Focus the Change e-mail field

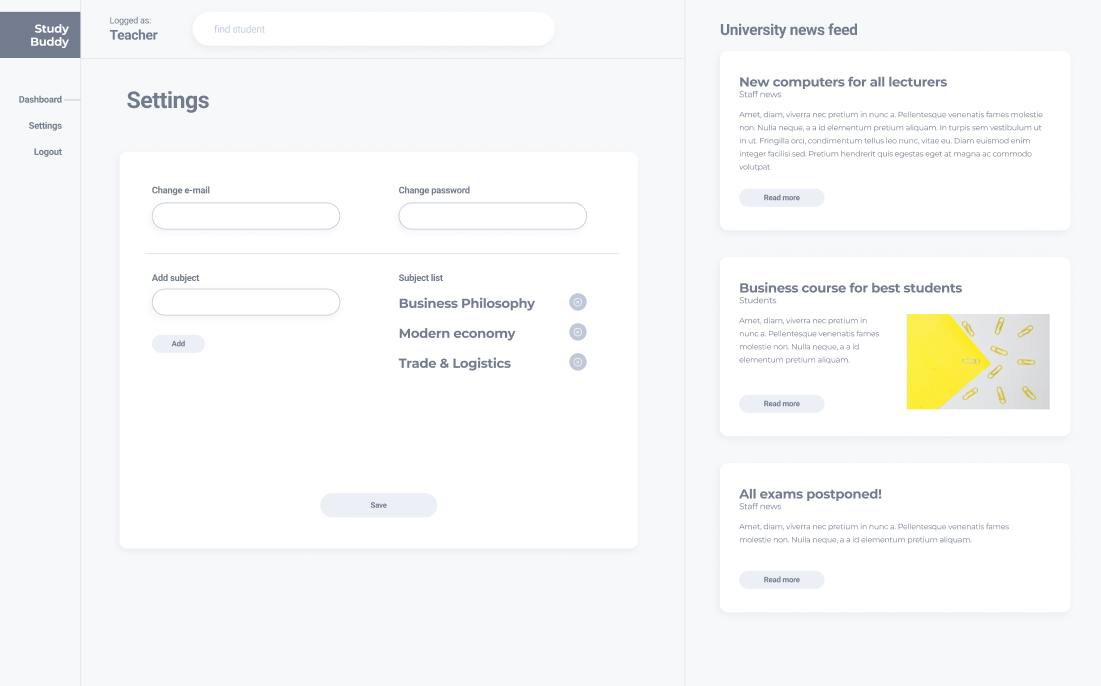[x=245, y=215]
